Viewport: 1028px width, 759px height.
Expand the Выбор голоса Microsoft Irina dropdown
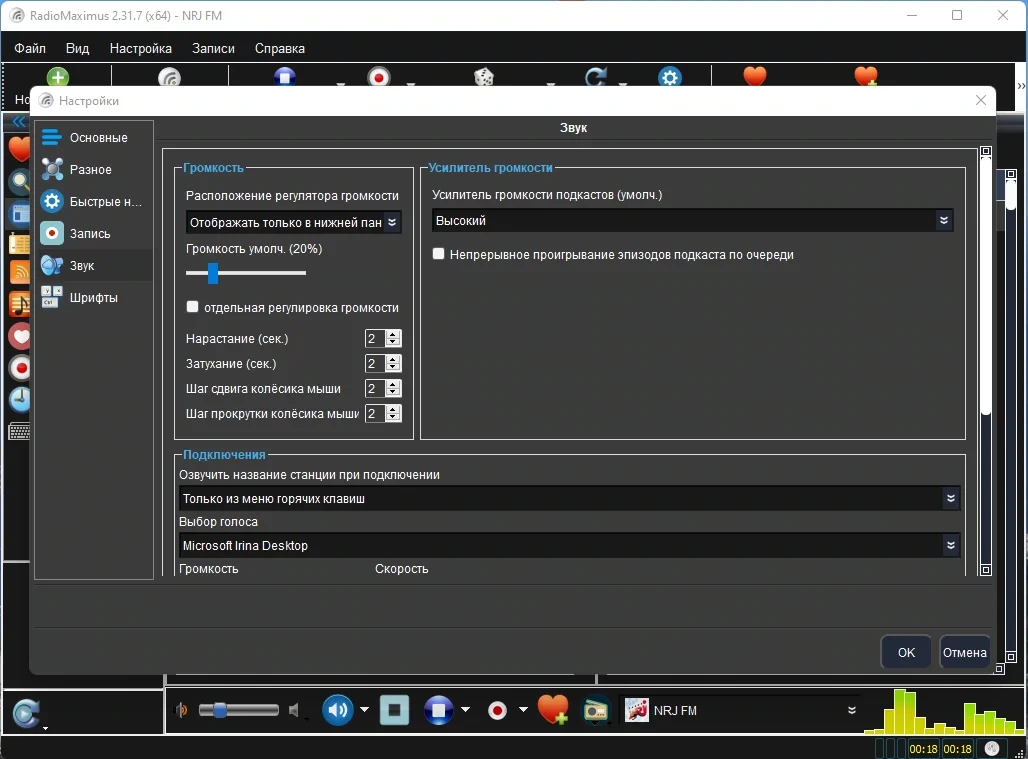(569, 545)
